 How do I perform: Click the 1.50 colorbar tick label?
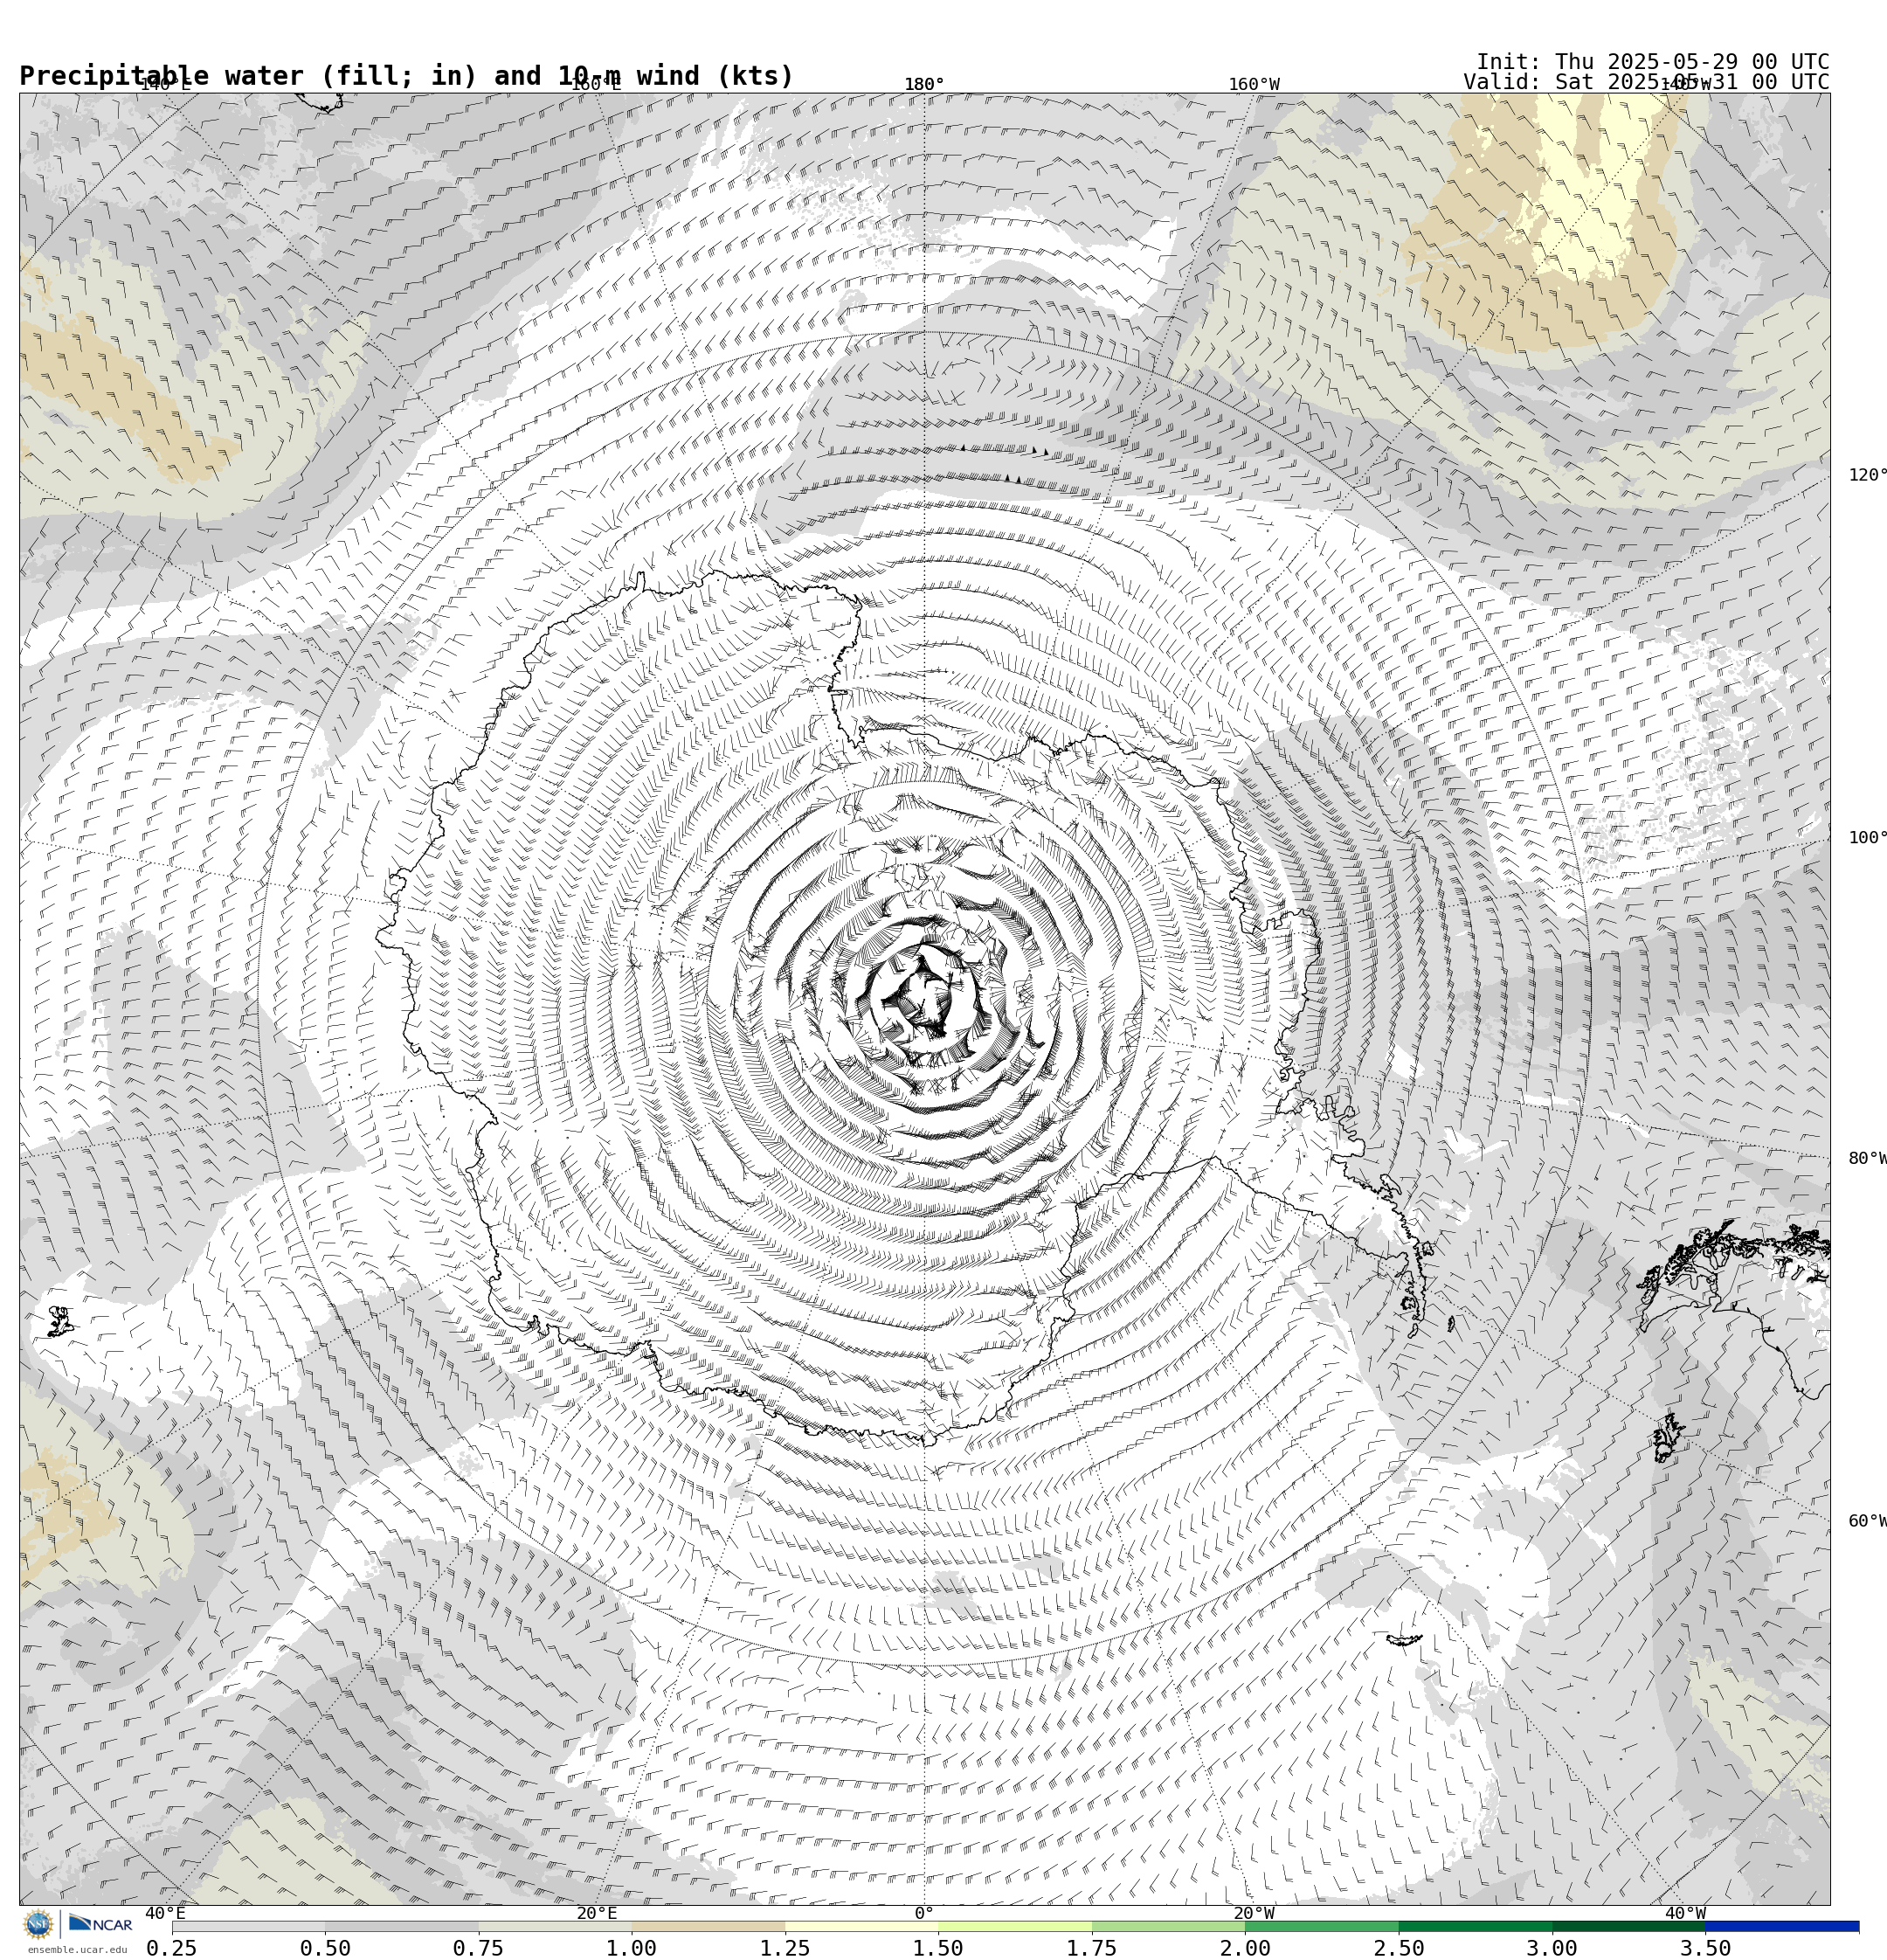pos(938,1948)
